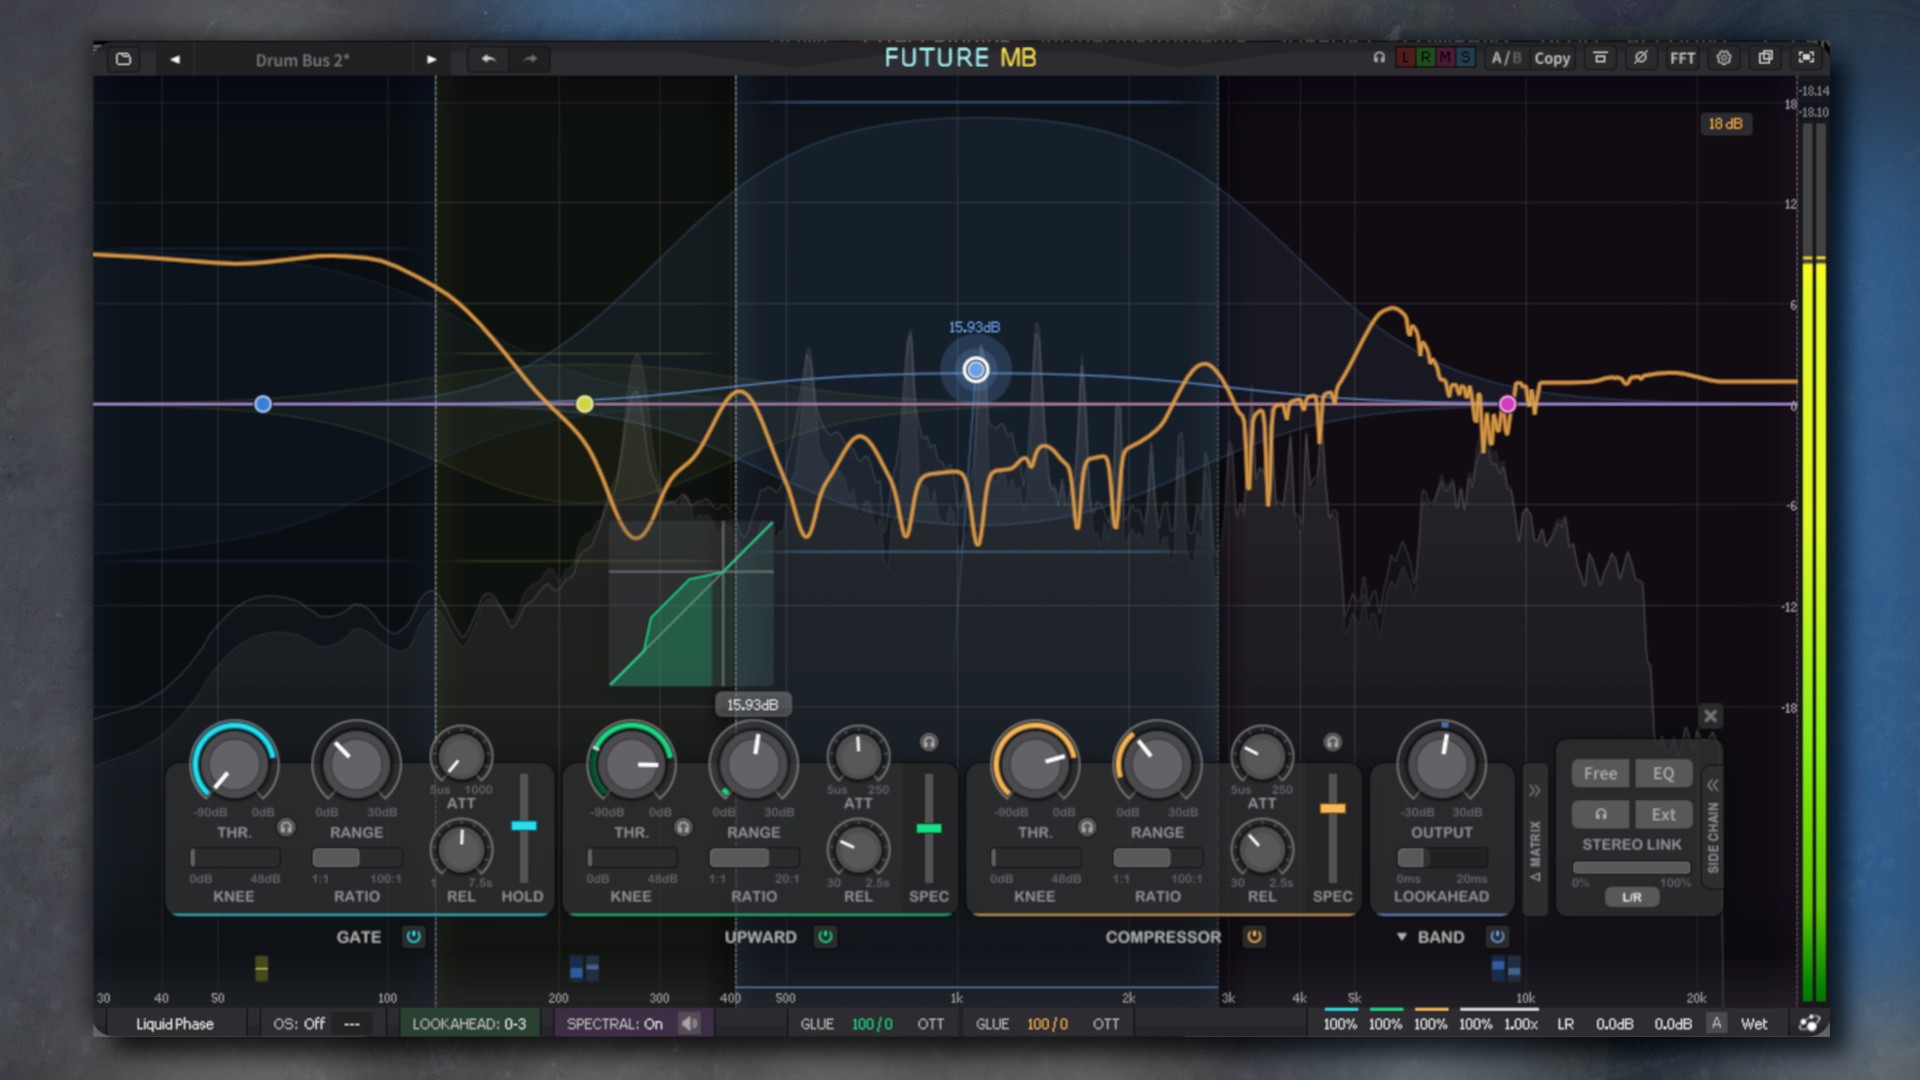
Task: Redo the last change
Action: (x=530, y=59)
